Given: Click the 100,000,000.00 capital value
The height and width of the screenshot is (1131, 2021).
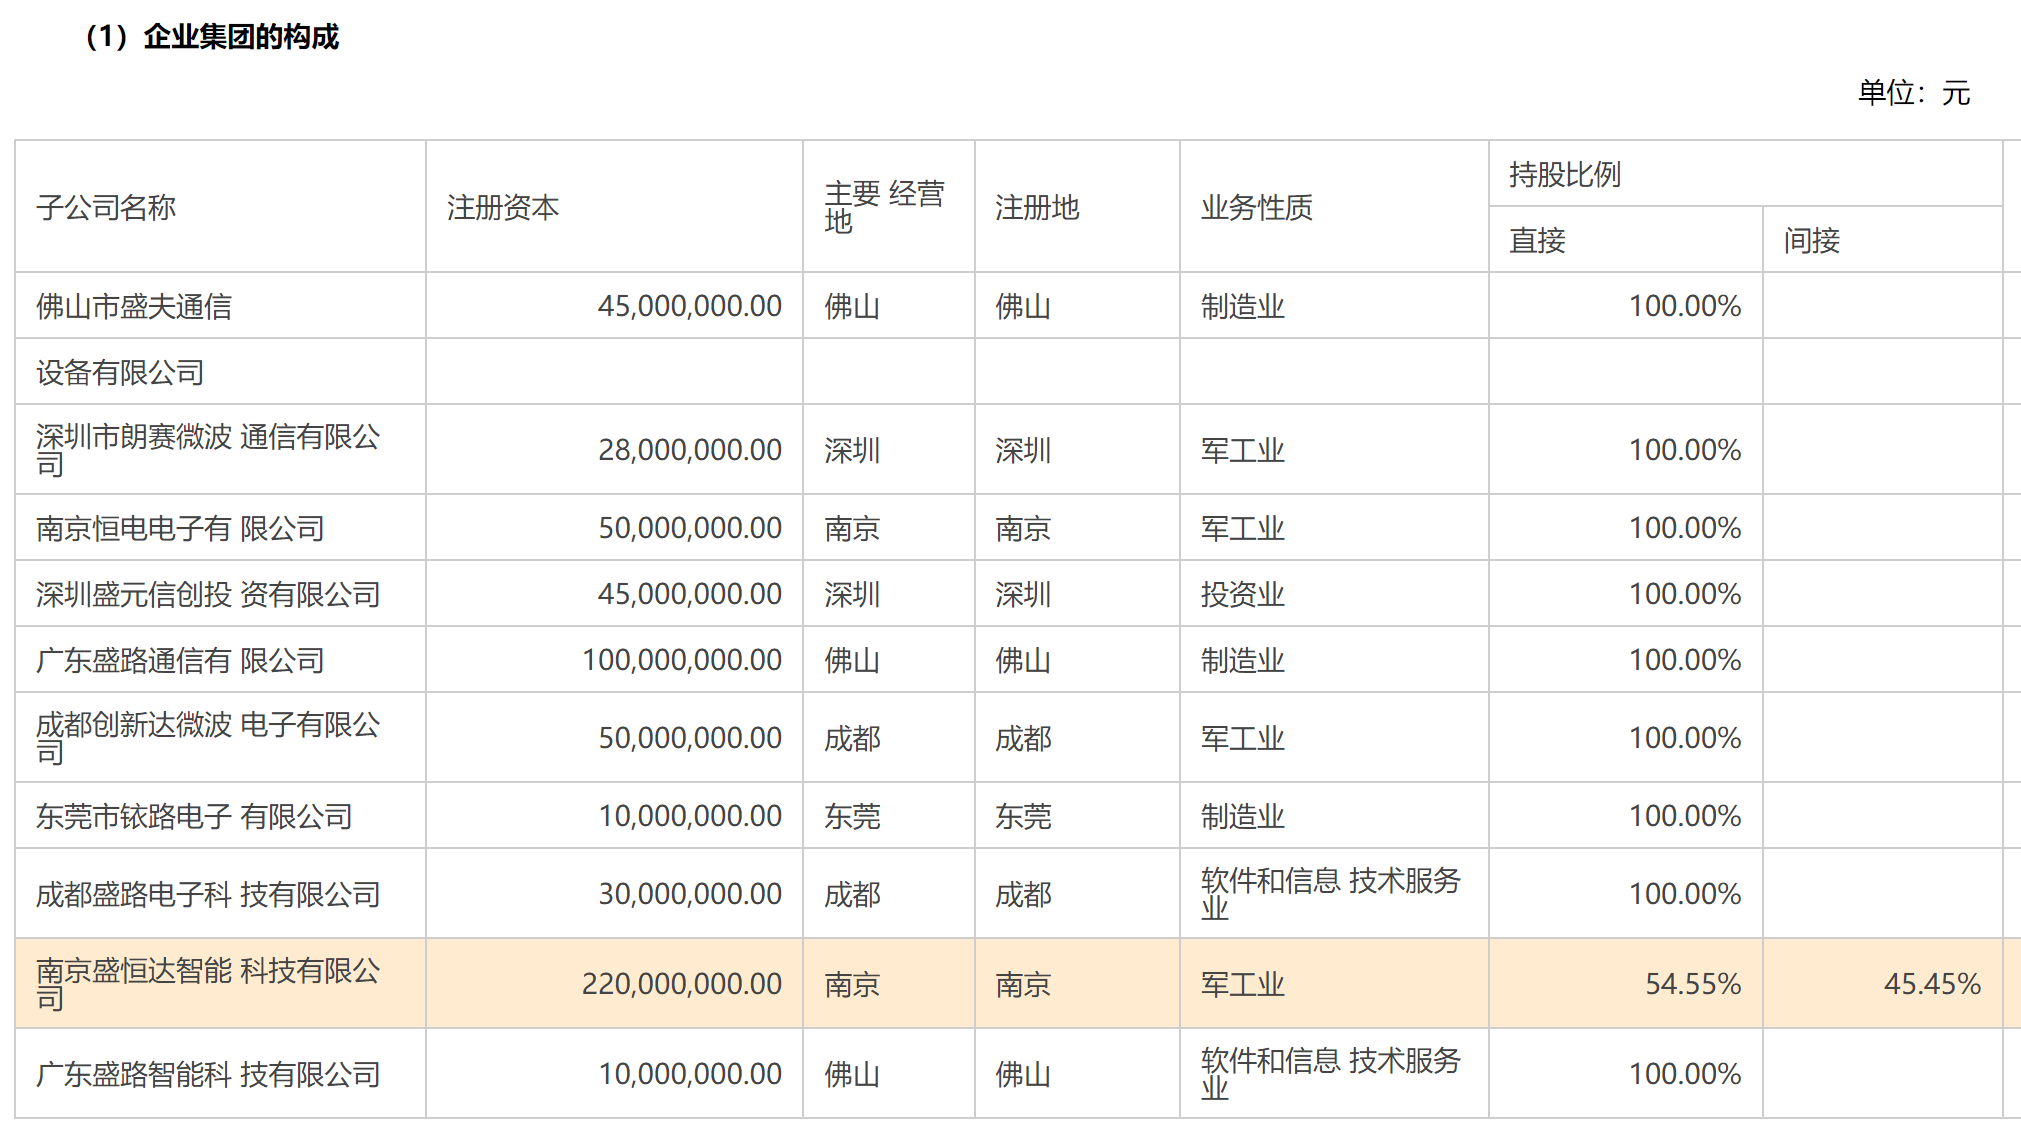Looking at the screenshot, I should pyautogui.click(x=682, y=660).
